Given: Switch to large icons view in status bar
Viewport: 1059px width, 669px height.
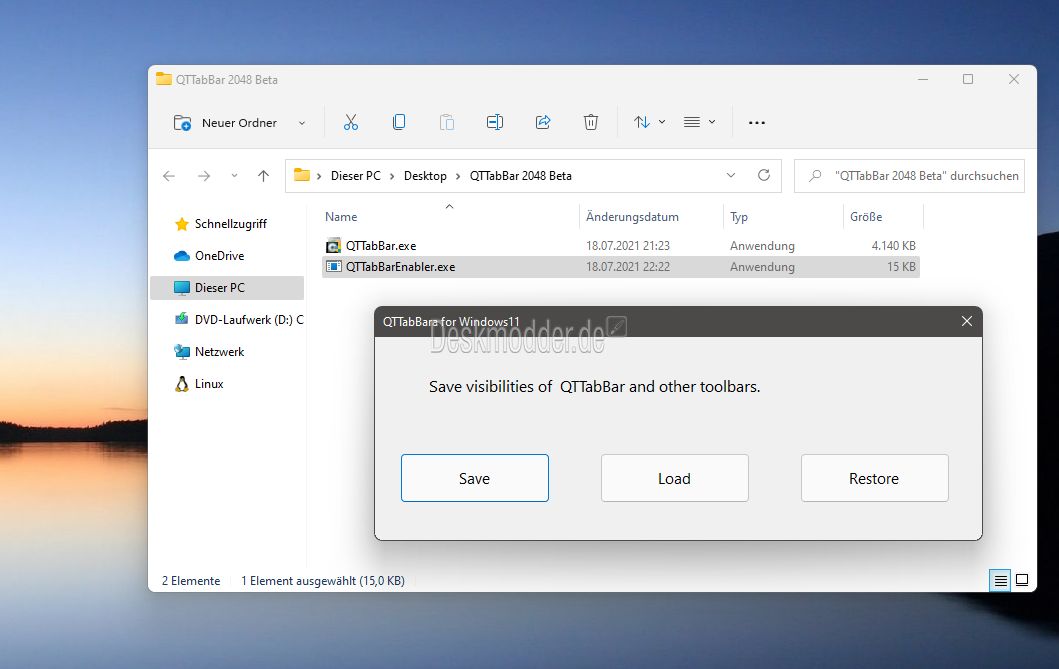Looking at the screenshot, I should click(x=1022, y=581).
